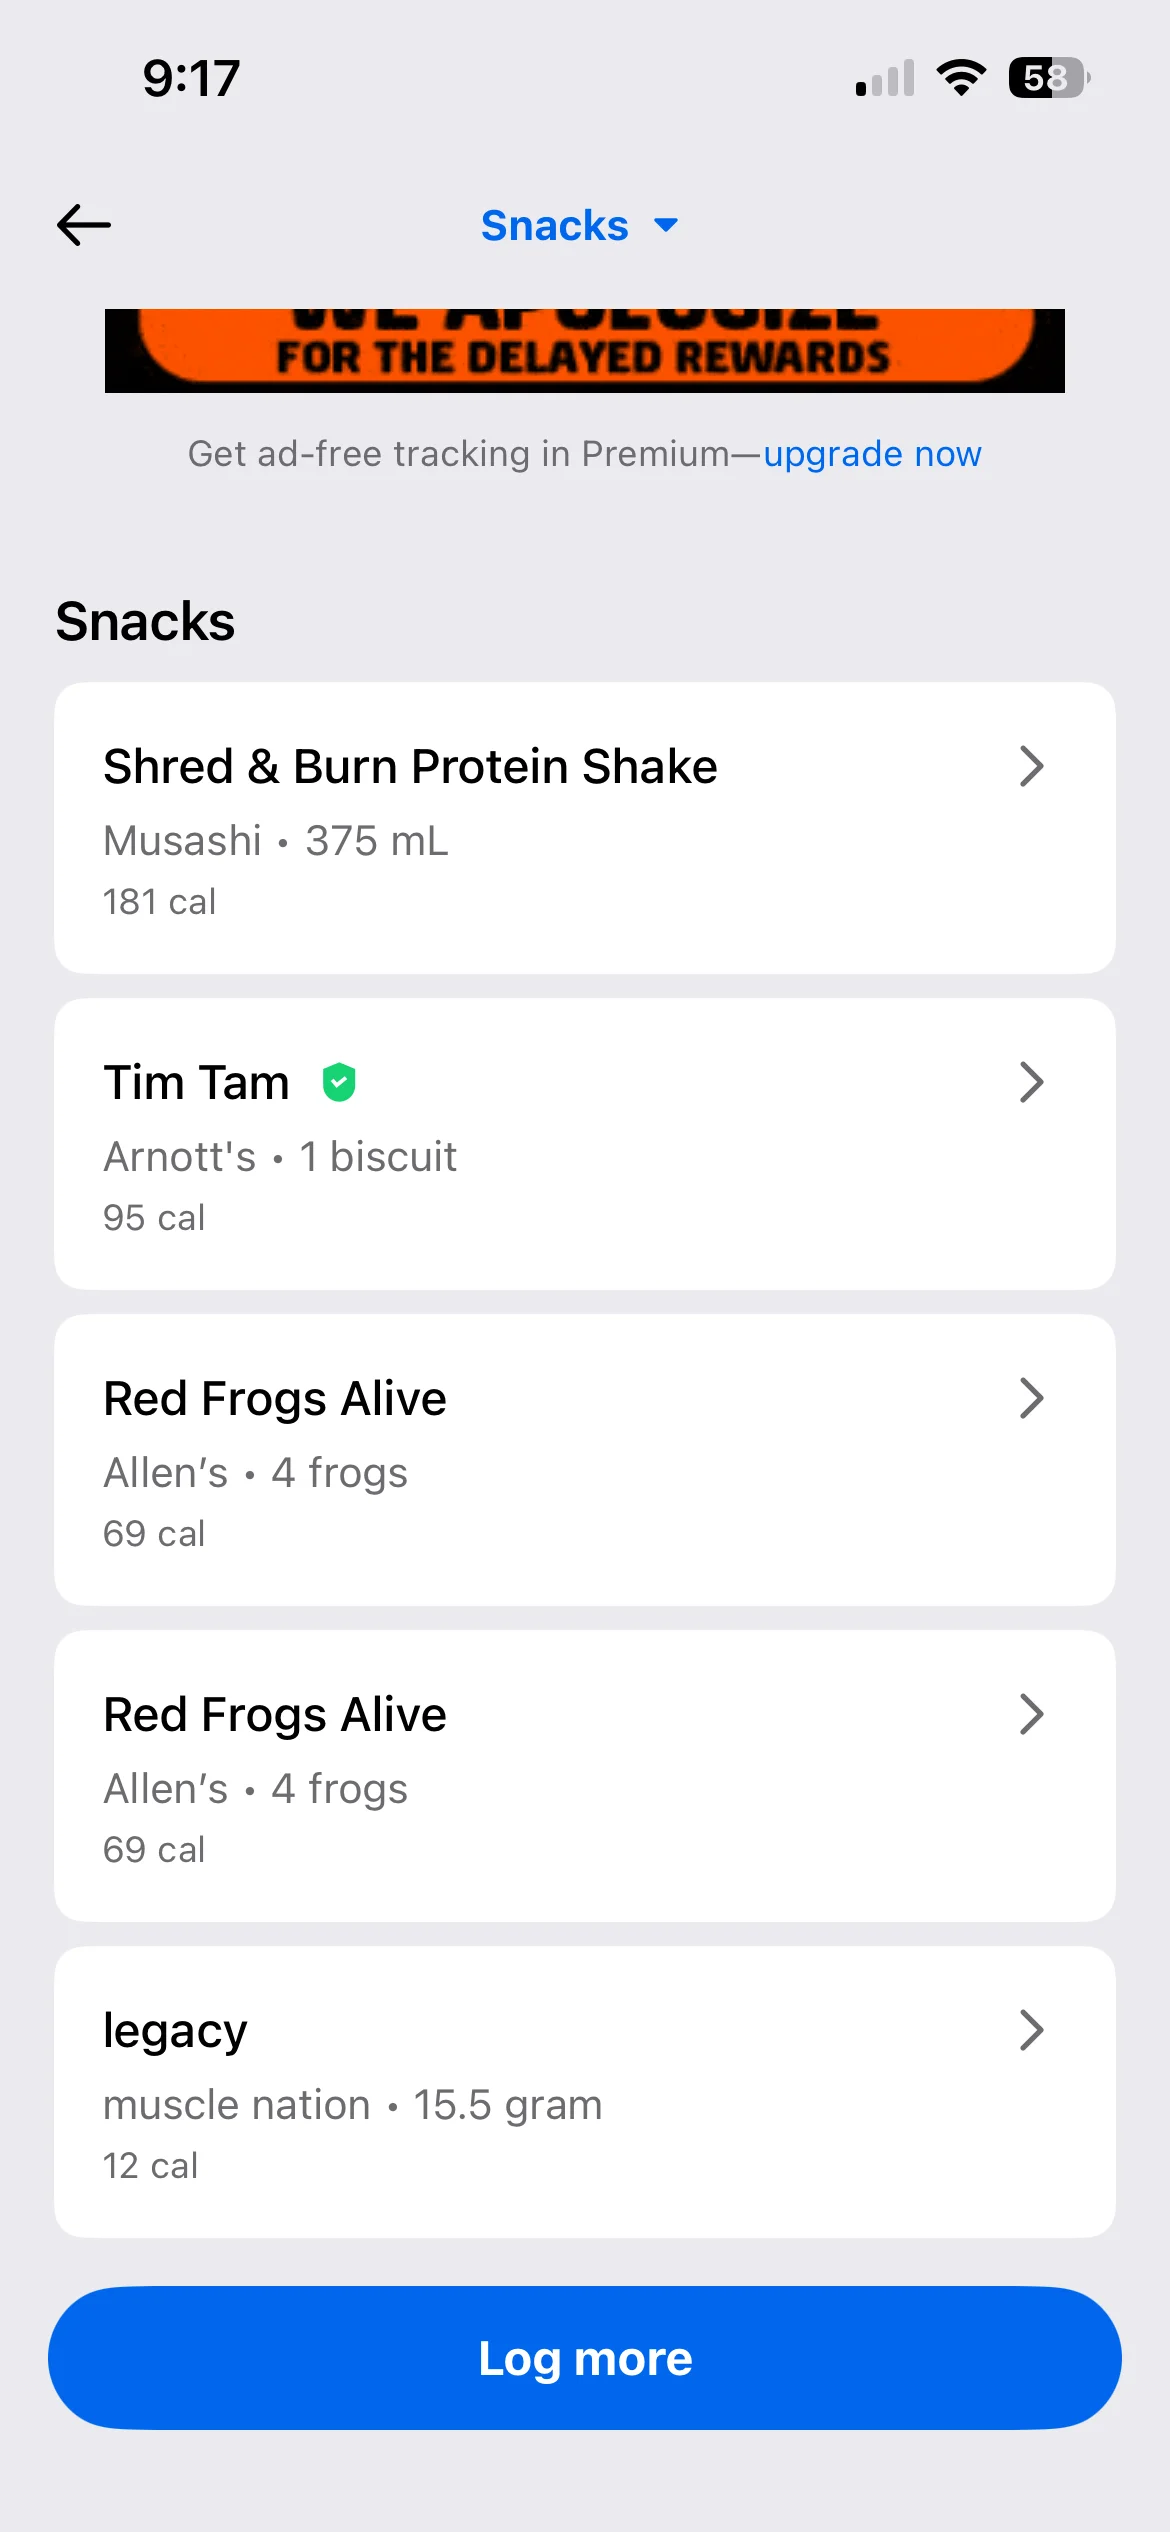
Task: Open the Snacks meal dropdown
Action: pos(556,226)
